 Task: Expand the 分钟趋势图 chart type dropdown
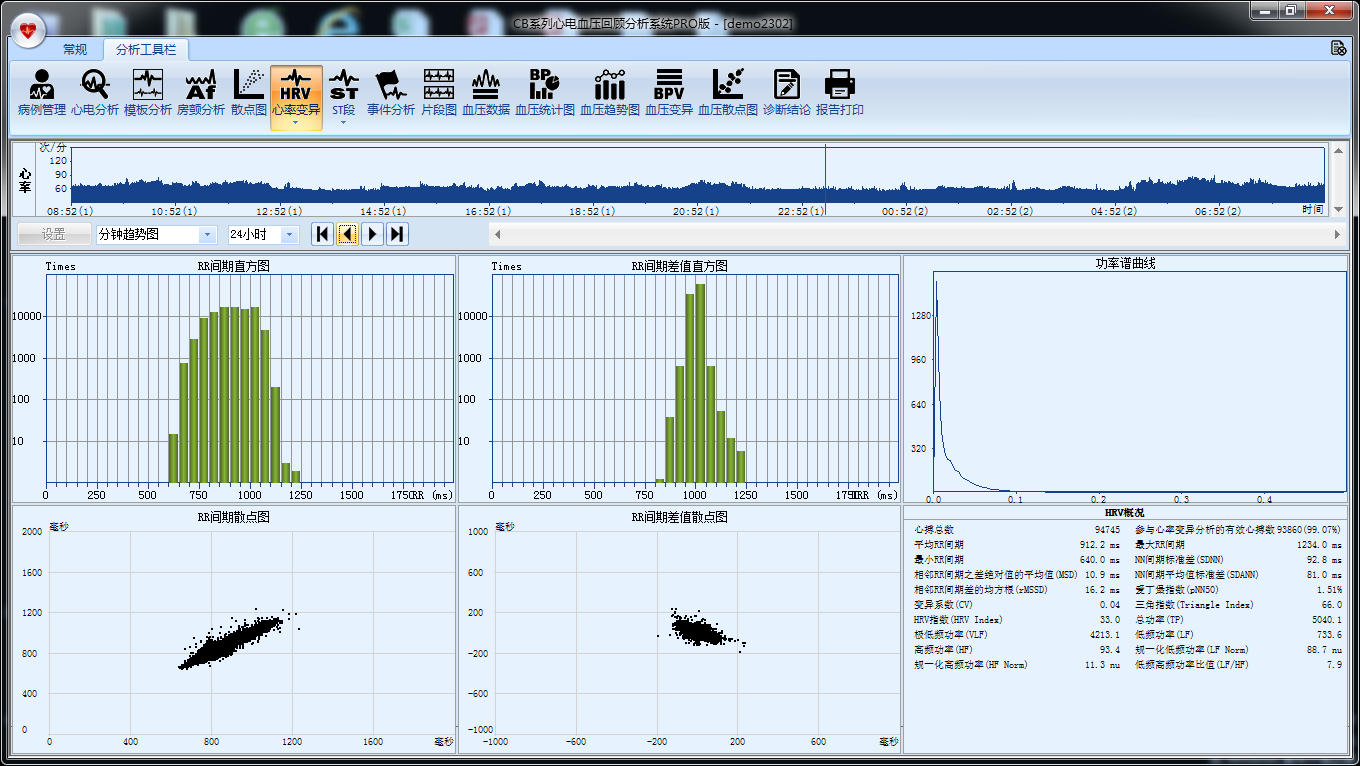207,235
